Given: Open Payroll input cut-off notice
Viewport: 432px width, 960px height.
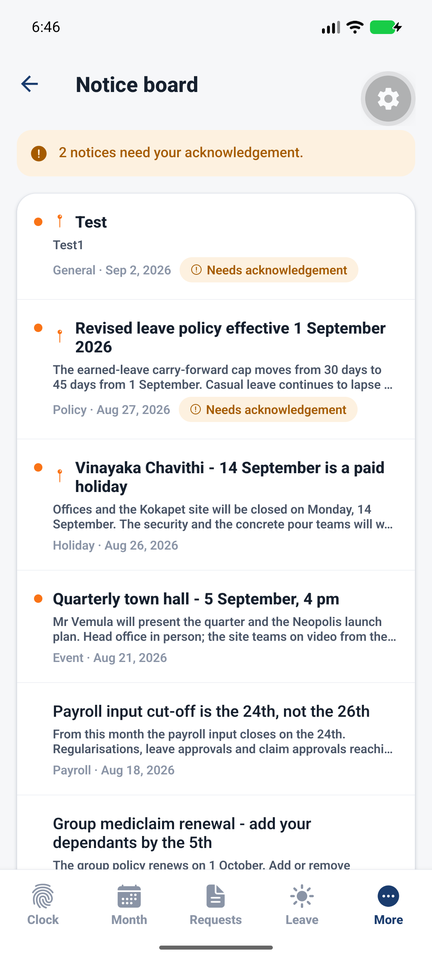Looking at the screenshot, I should click(216, 739).
